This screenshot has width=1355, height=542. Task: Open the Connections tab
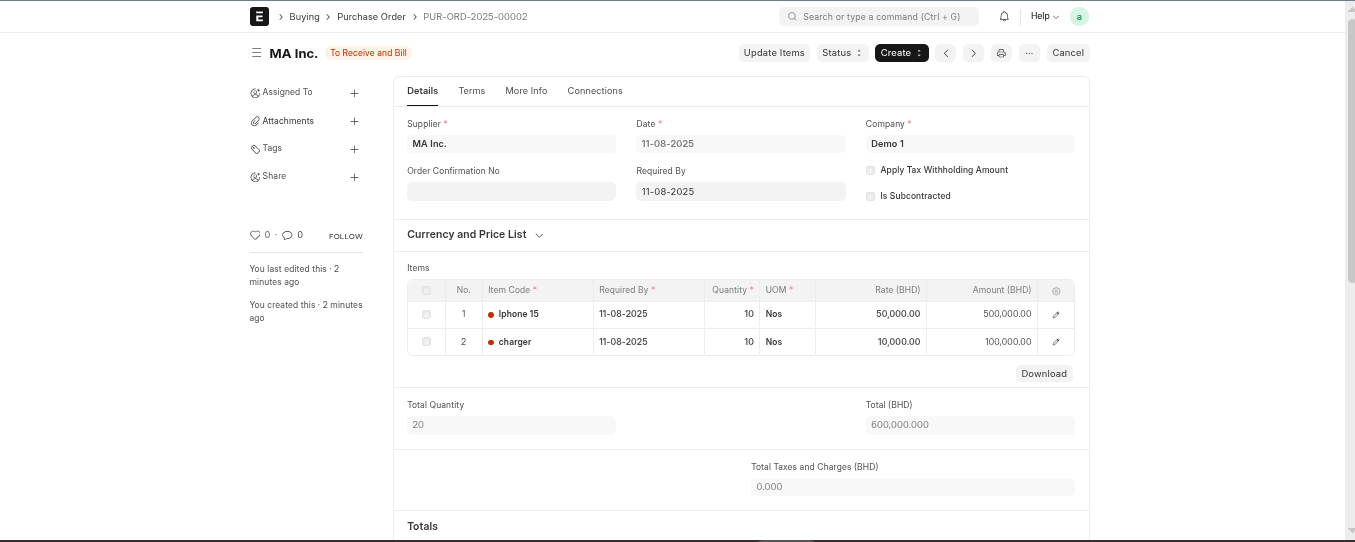point(594,91)
